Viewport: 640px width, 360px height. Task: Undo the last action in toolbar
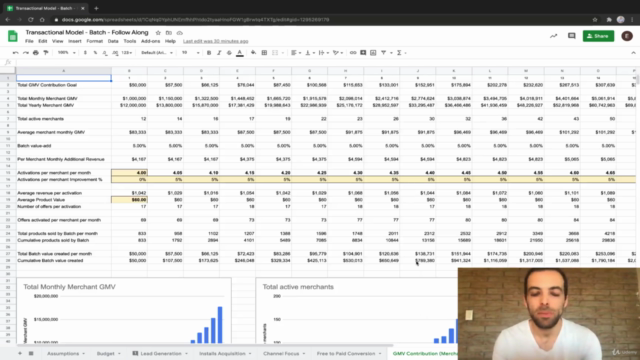(x=16, y=53)
